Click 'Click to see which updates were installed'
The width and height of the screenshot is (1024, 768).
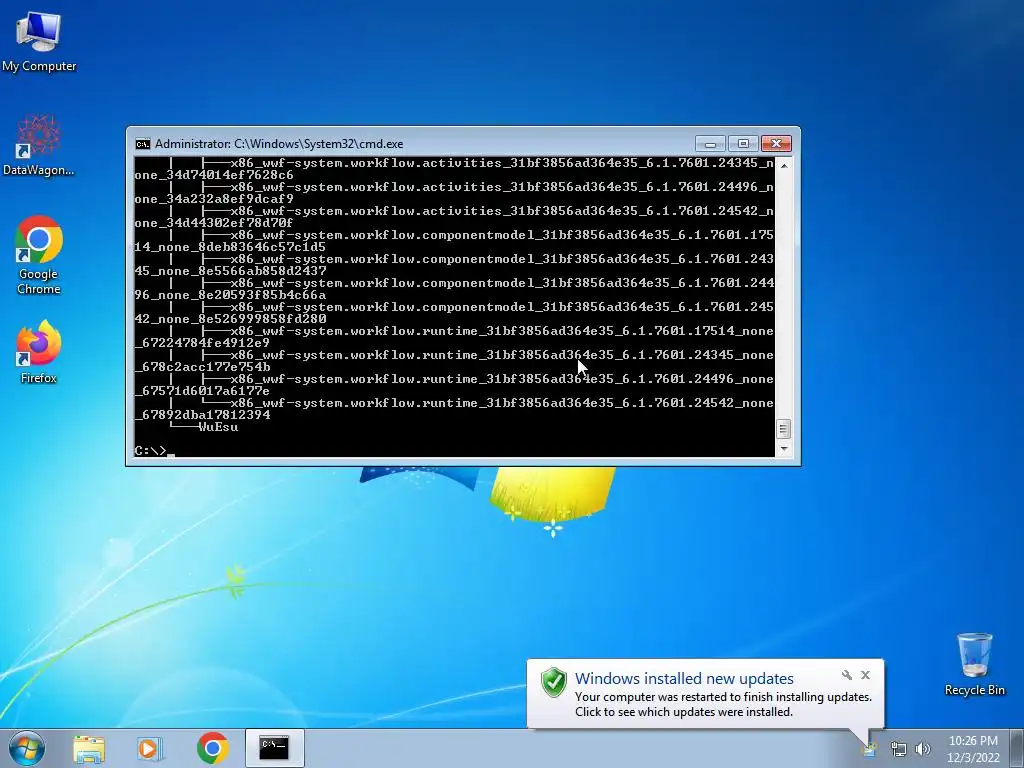point(684,712)
